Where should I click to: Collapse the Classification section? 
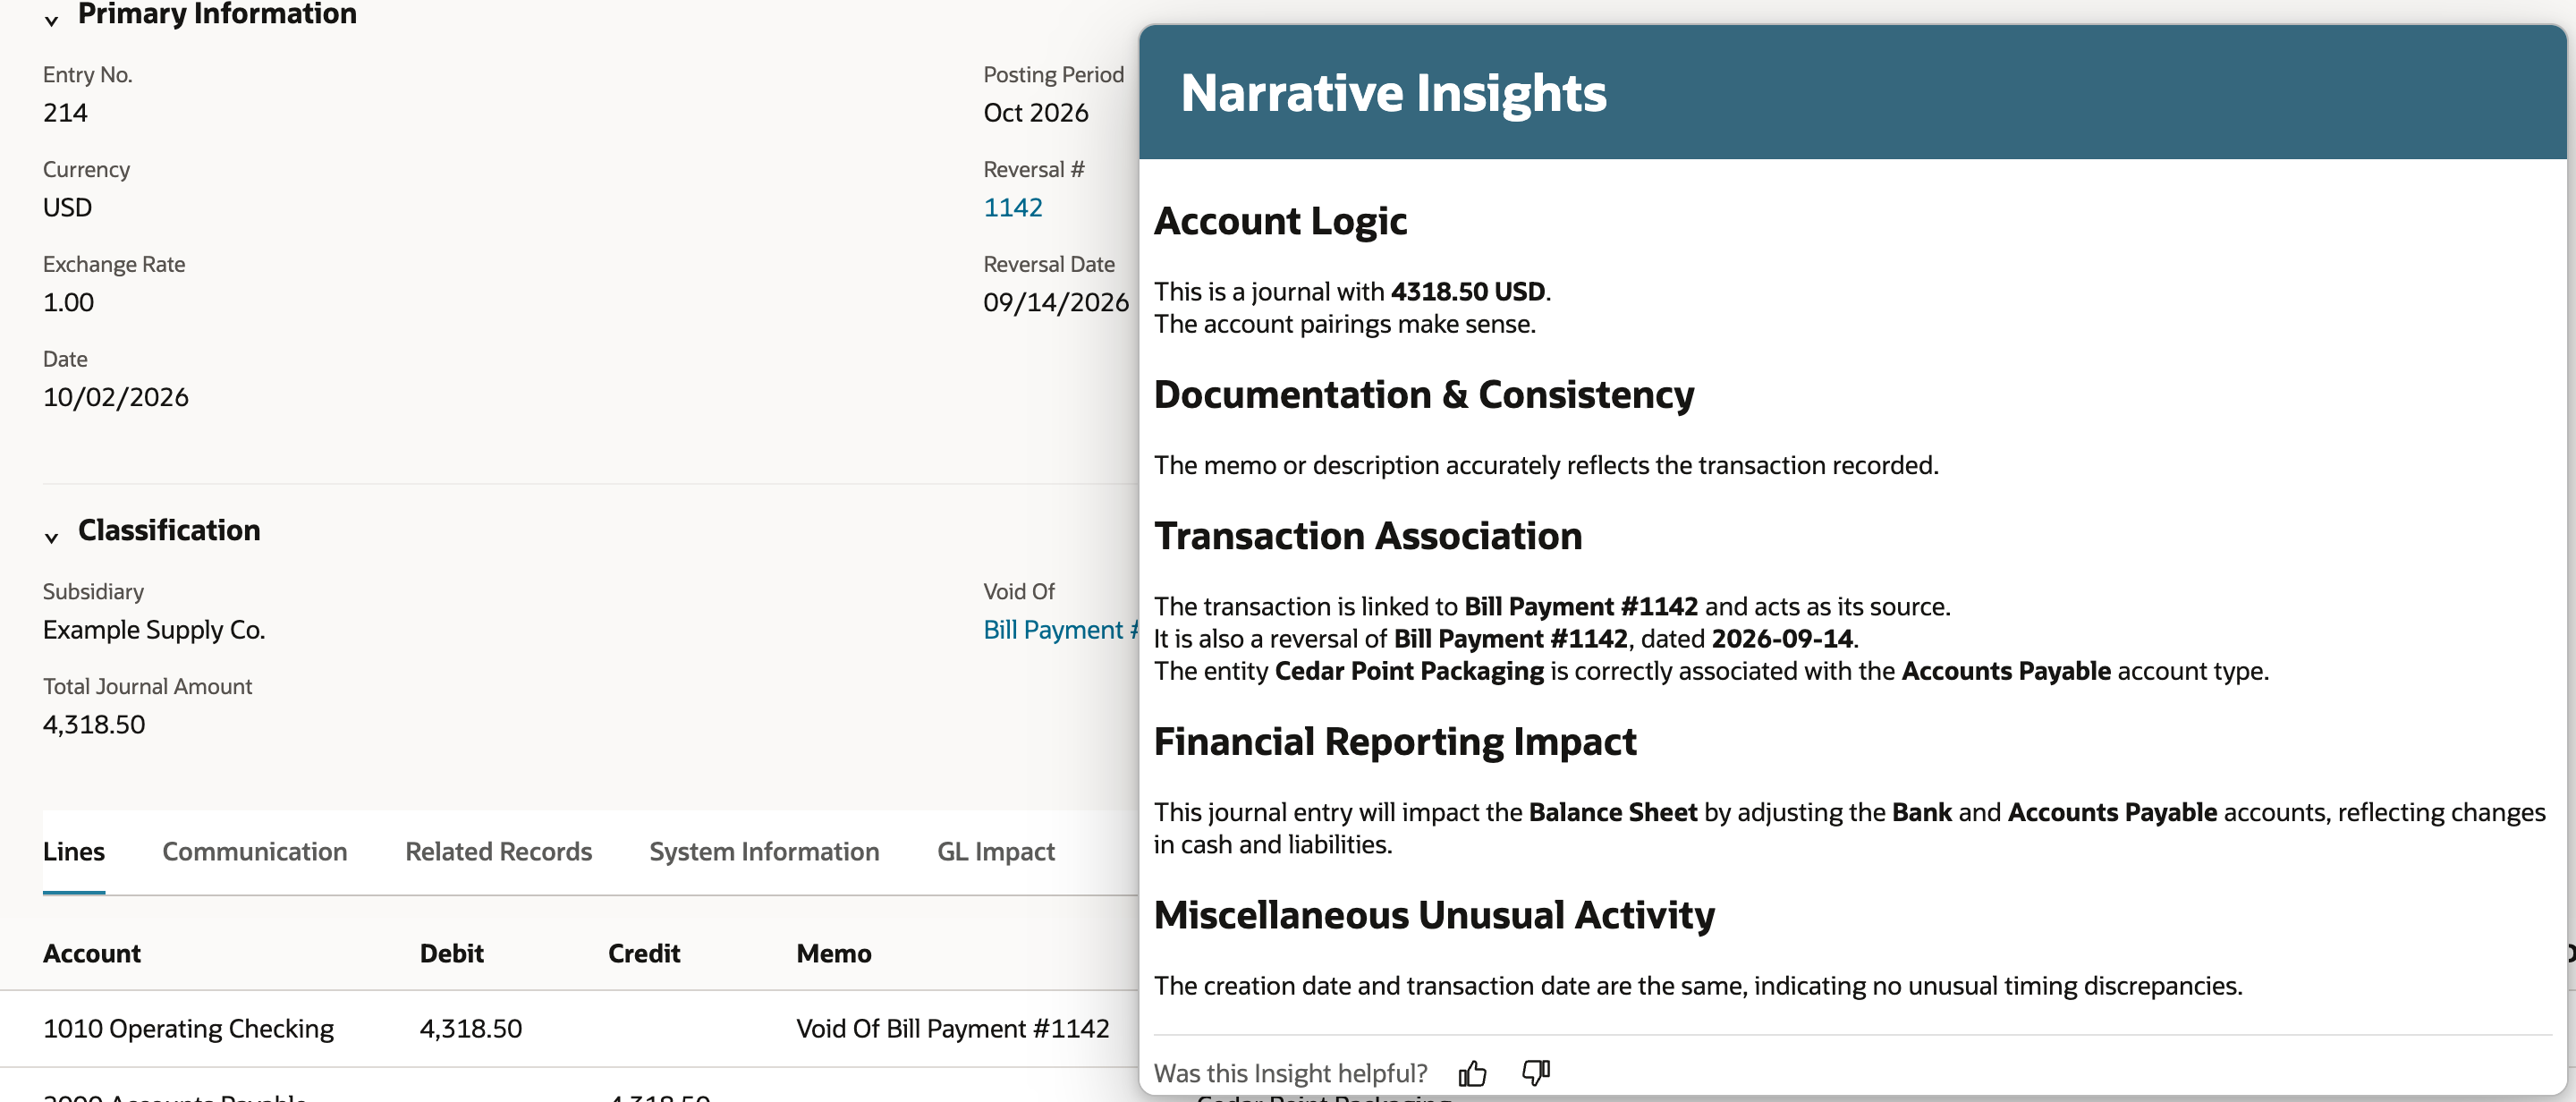pyautogui.click(x=52, y=537)
